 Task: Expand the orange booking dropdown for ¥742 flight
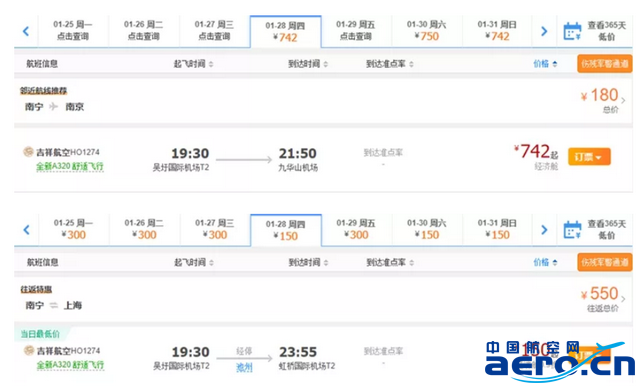pyautogui.click(x=589, y=157)
